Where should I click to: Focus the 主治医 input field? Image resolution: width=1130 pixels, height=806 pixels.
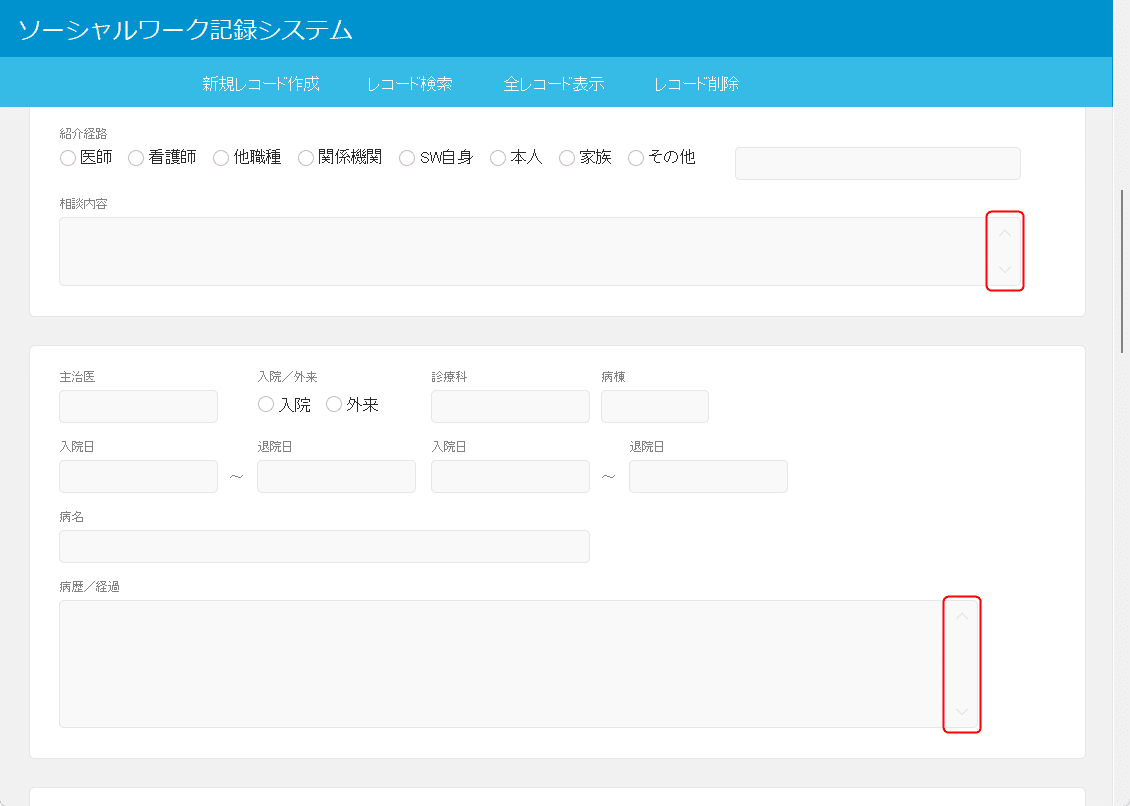click(x=138, y=407)
